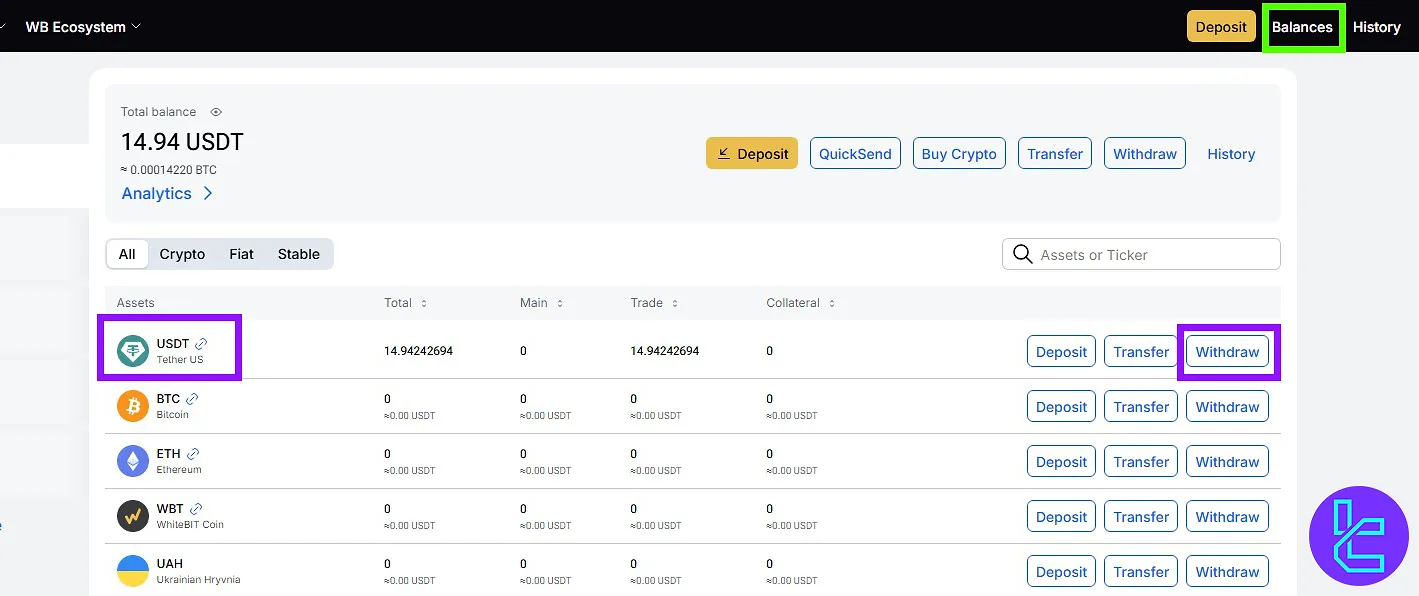1419x596 pixels.
Task: Open History in the top navigation
Action: coord(1377,27)
